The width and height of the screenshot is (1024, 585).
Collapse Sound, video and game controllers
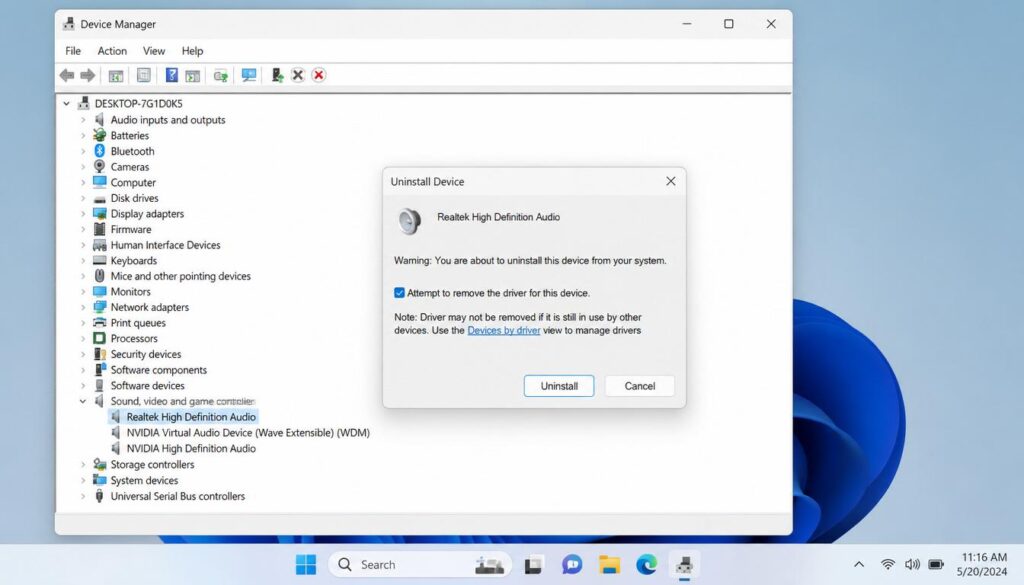click(83, 401)
